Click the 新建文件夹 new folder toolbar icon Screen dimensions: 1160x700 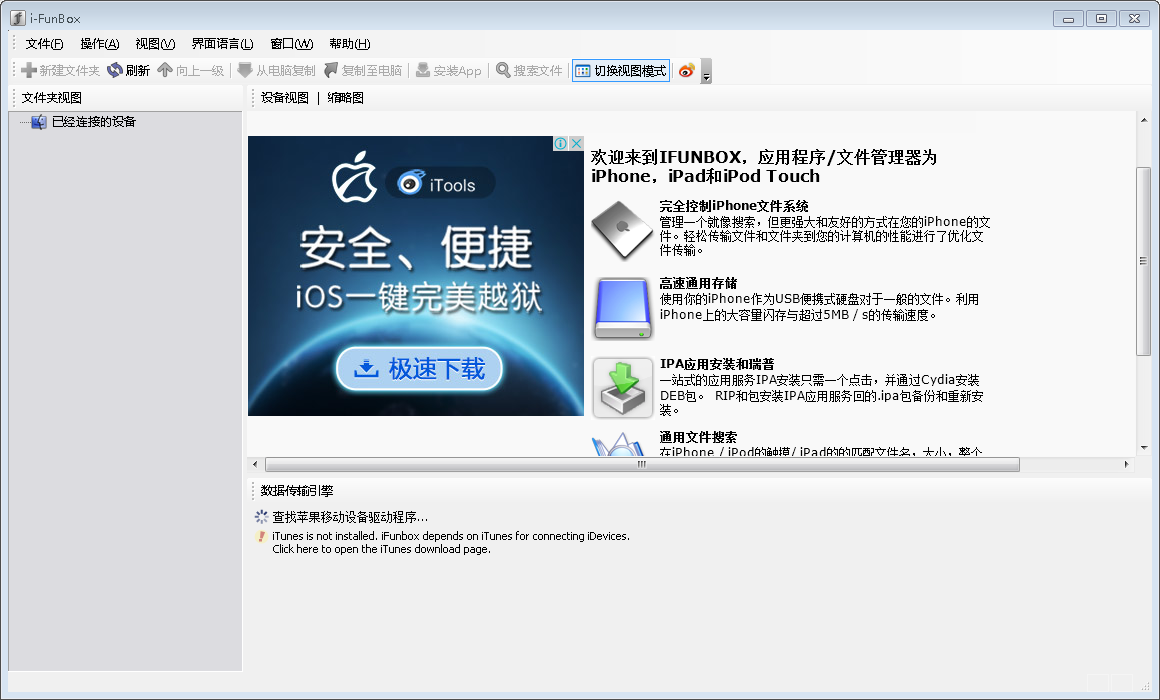click(29, 70)
